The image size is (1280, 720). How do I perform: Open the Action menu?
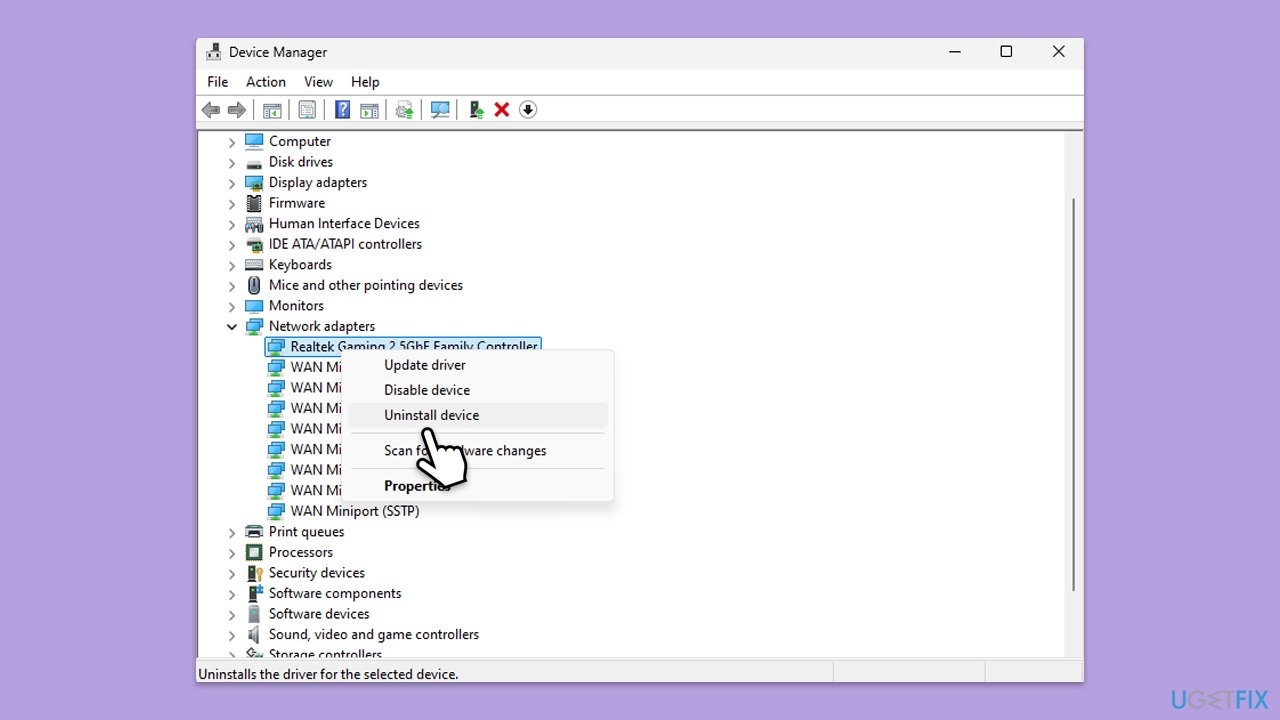coord(266,82)
